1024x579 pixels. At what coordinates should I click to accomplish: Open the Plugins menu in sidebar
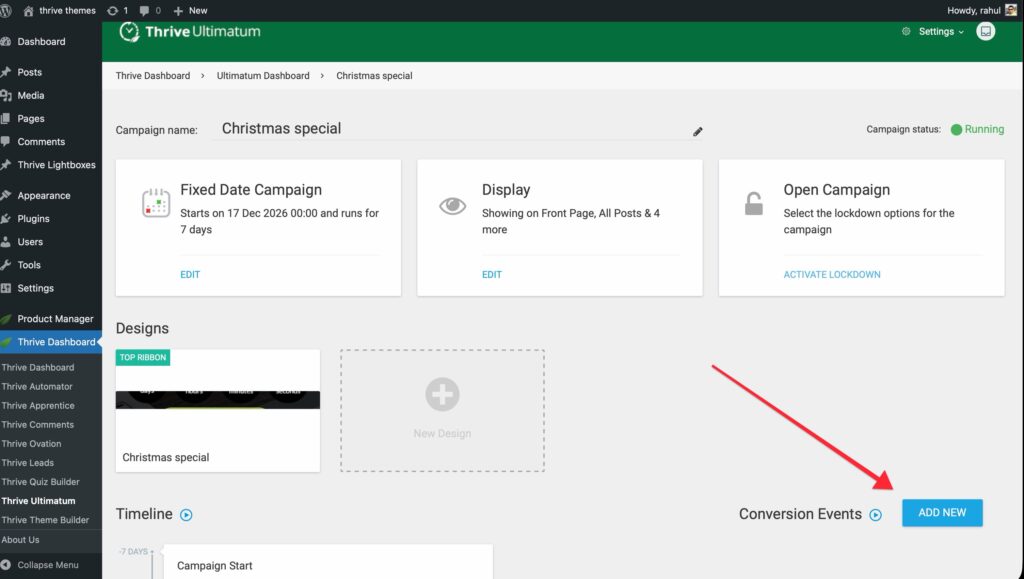pyautogui.click(x=33, y=219)
